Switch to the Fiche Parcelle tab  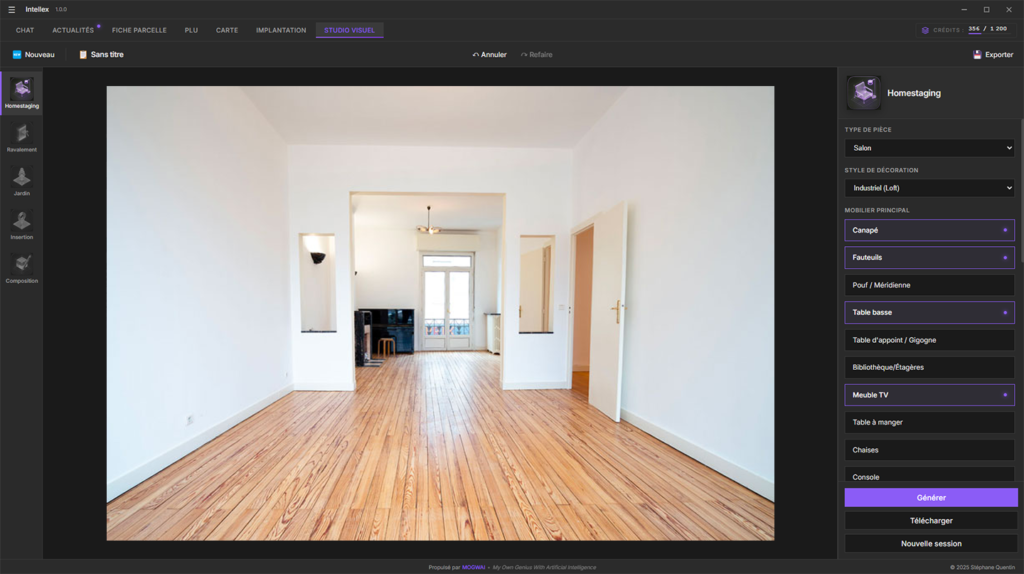pos(139,30)
